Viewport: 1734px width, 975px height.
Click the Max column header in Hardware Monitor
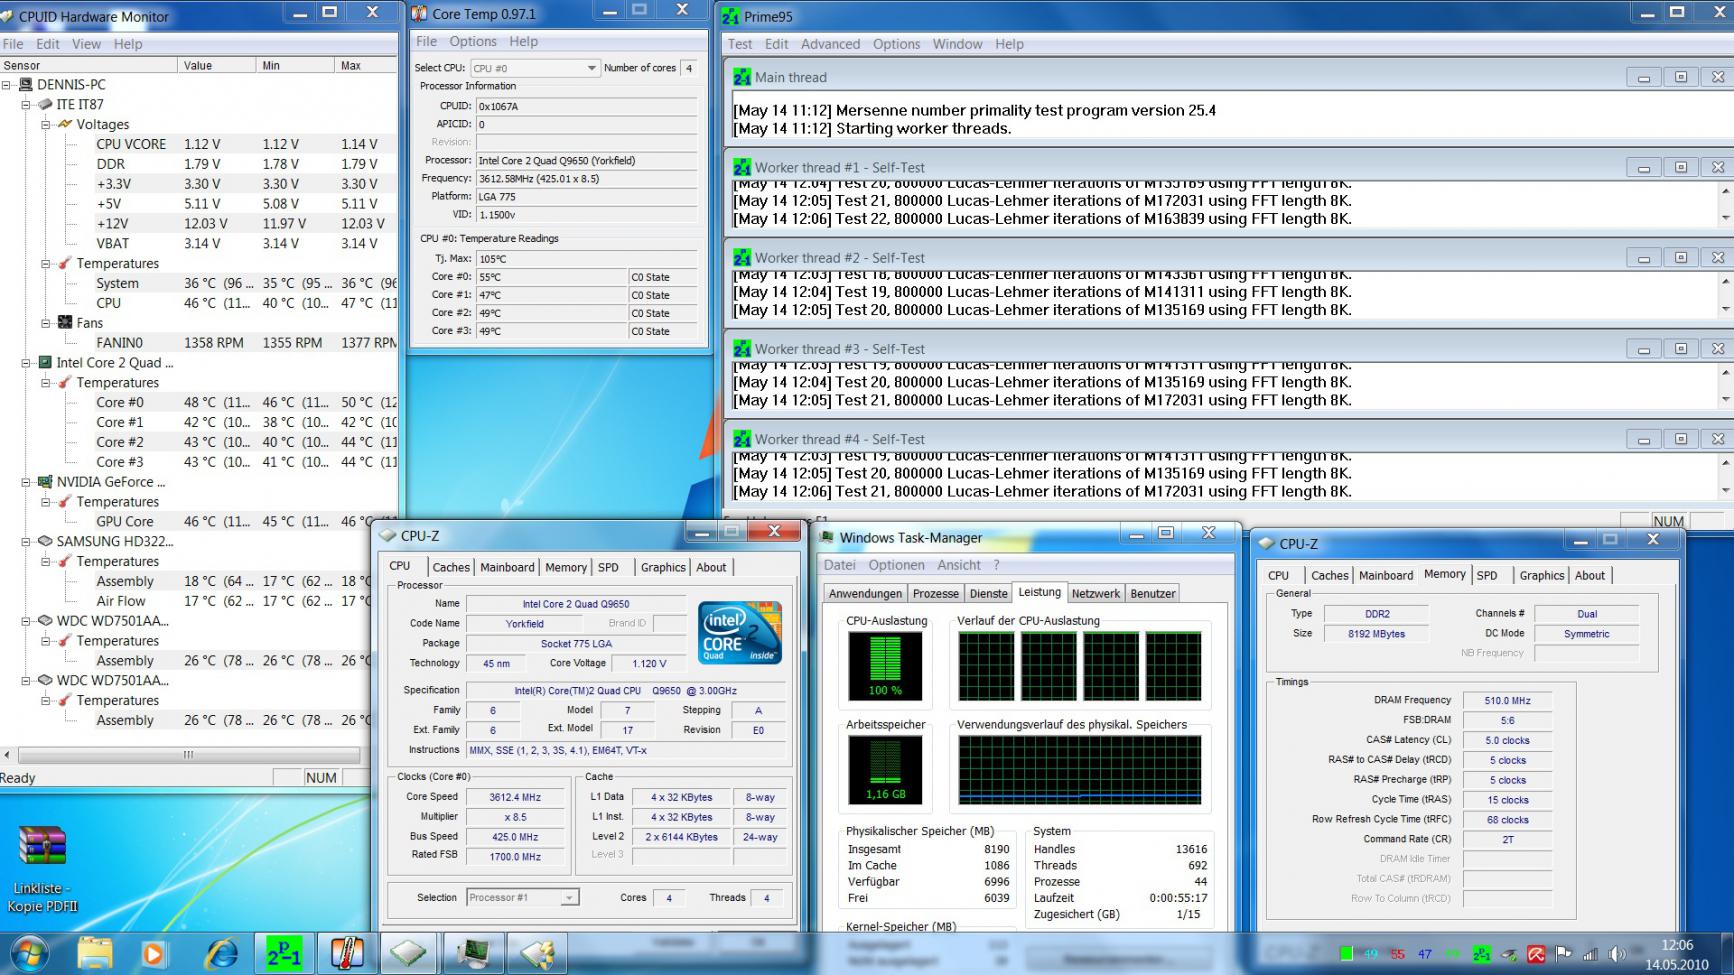click(x=365, y=65)
